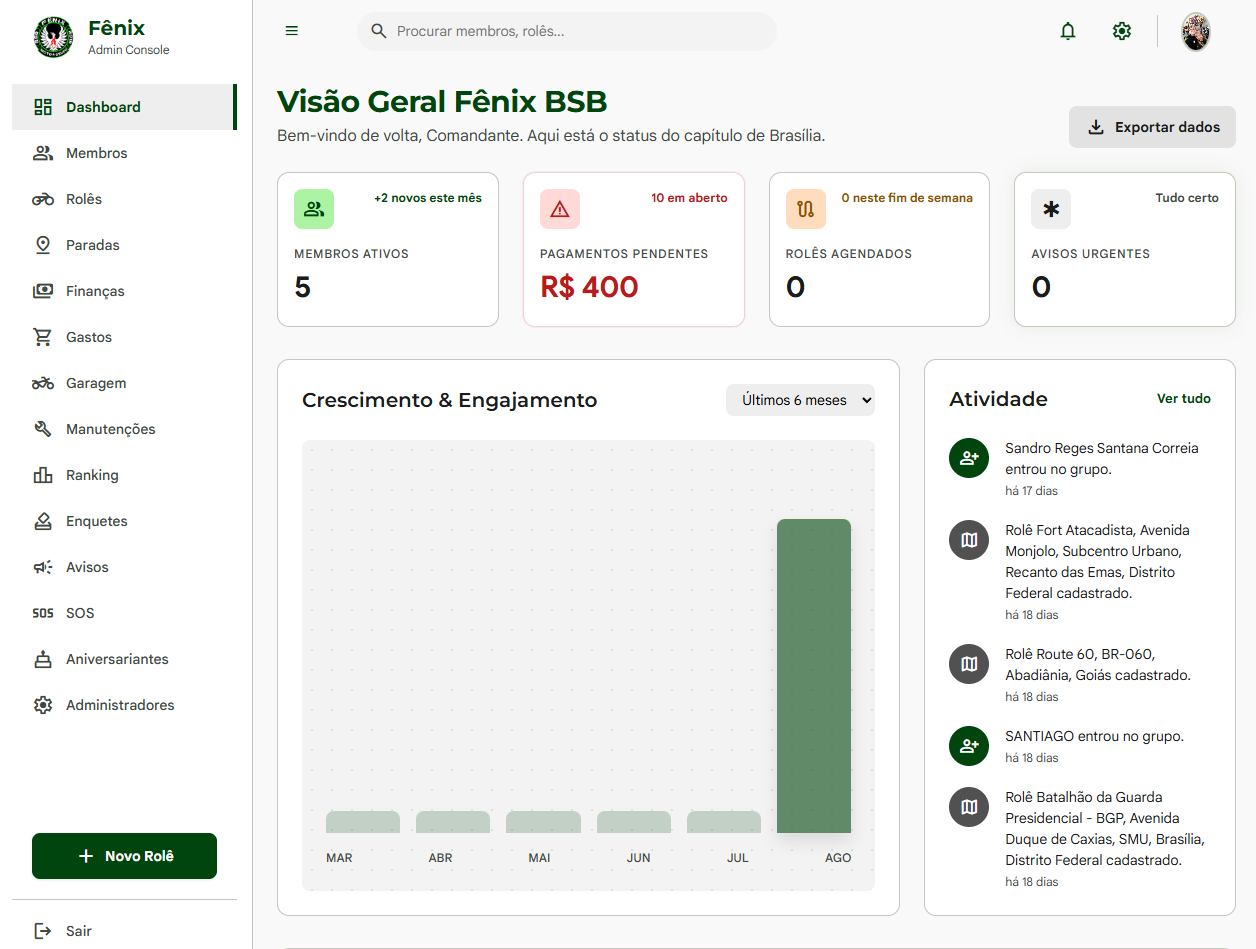1256x949 pixels.
Task: Click the +2 novos este mês badge
Action: (x=428, y=198)
